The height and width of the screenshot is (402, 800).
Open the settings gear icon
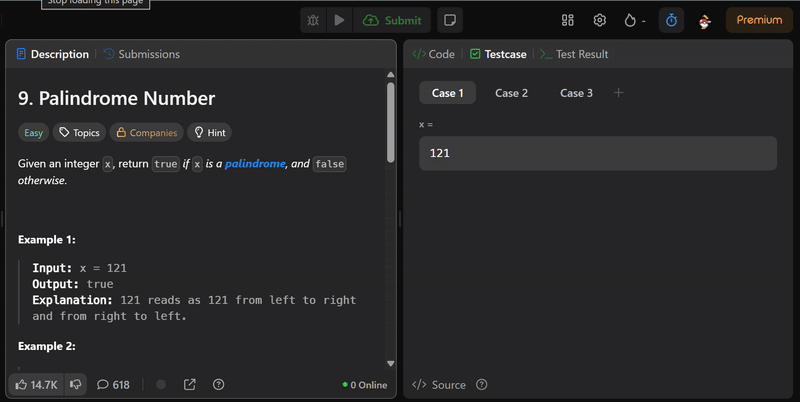[600, 20]
